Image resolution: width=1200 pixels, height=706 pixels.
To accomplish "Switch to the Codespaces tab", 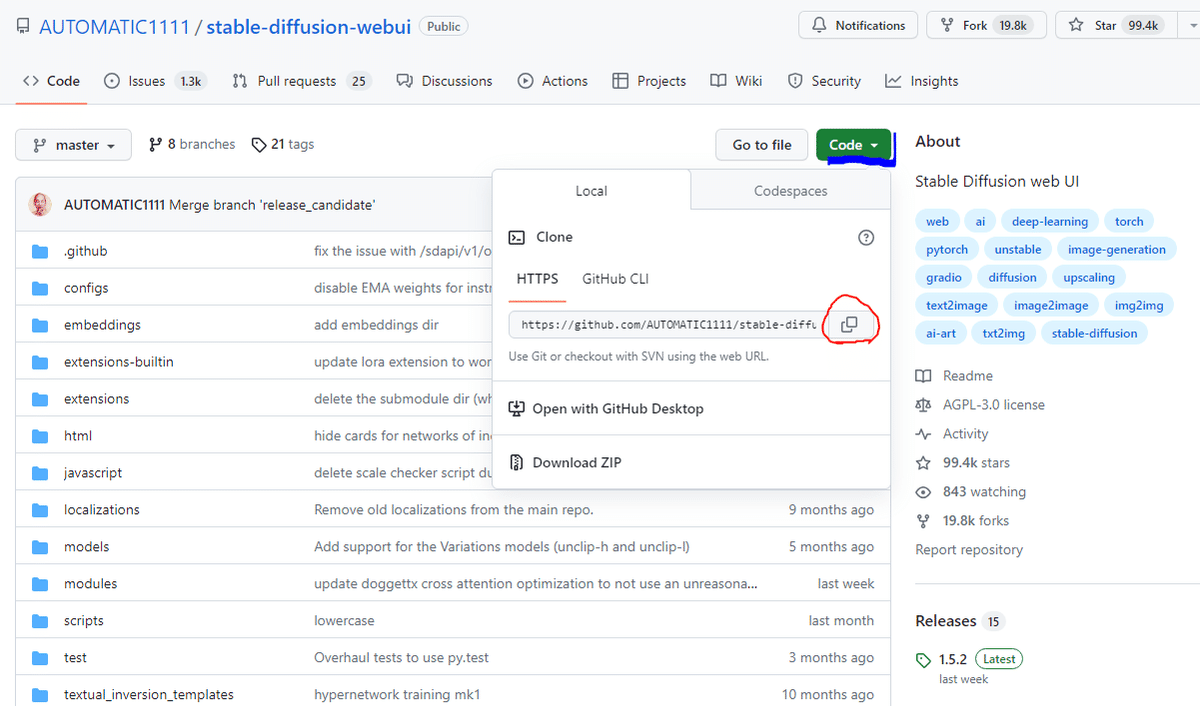I will [x=790, y=191].
